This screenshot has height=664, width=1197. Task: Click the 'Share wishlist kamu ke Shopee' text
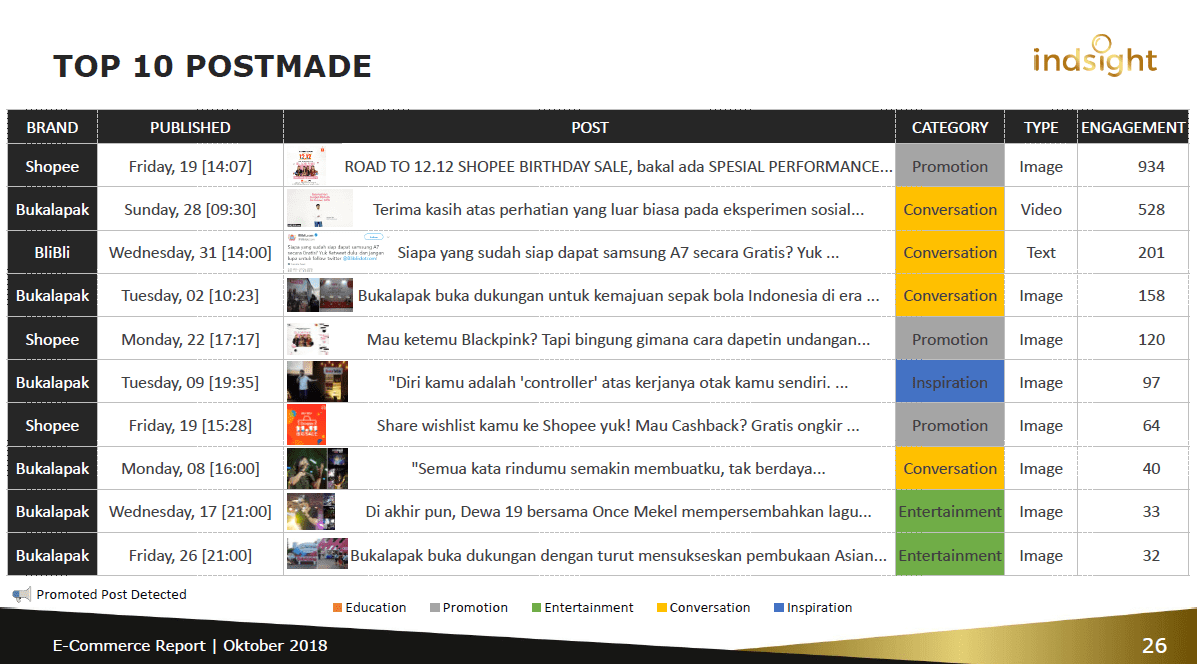tap(618, 425)
